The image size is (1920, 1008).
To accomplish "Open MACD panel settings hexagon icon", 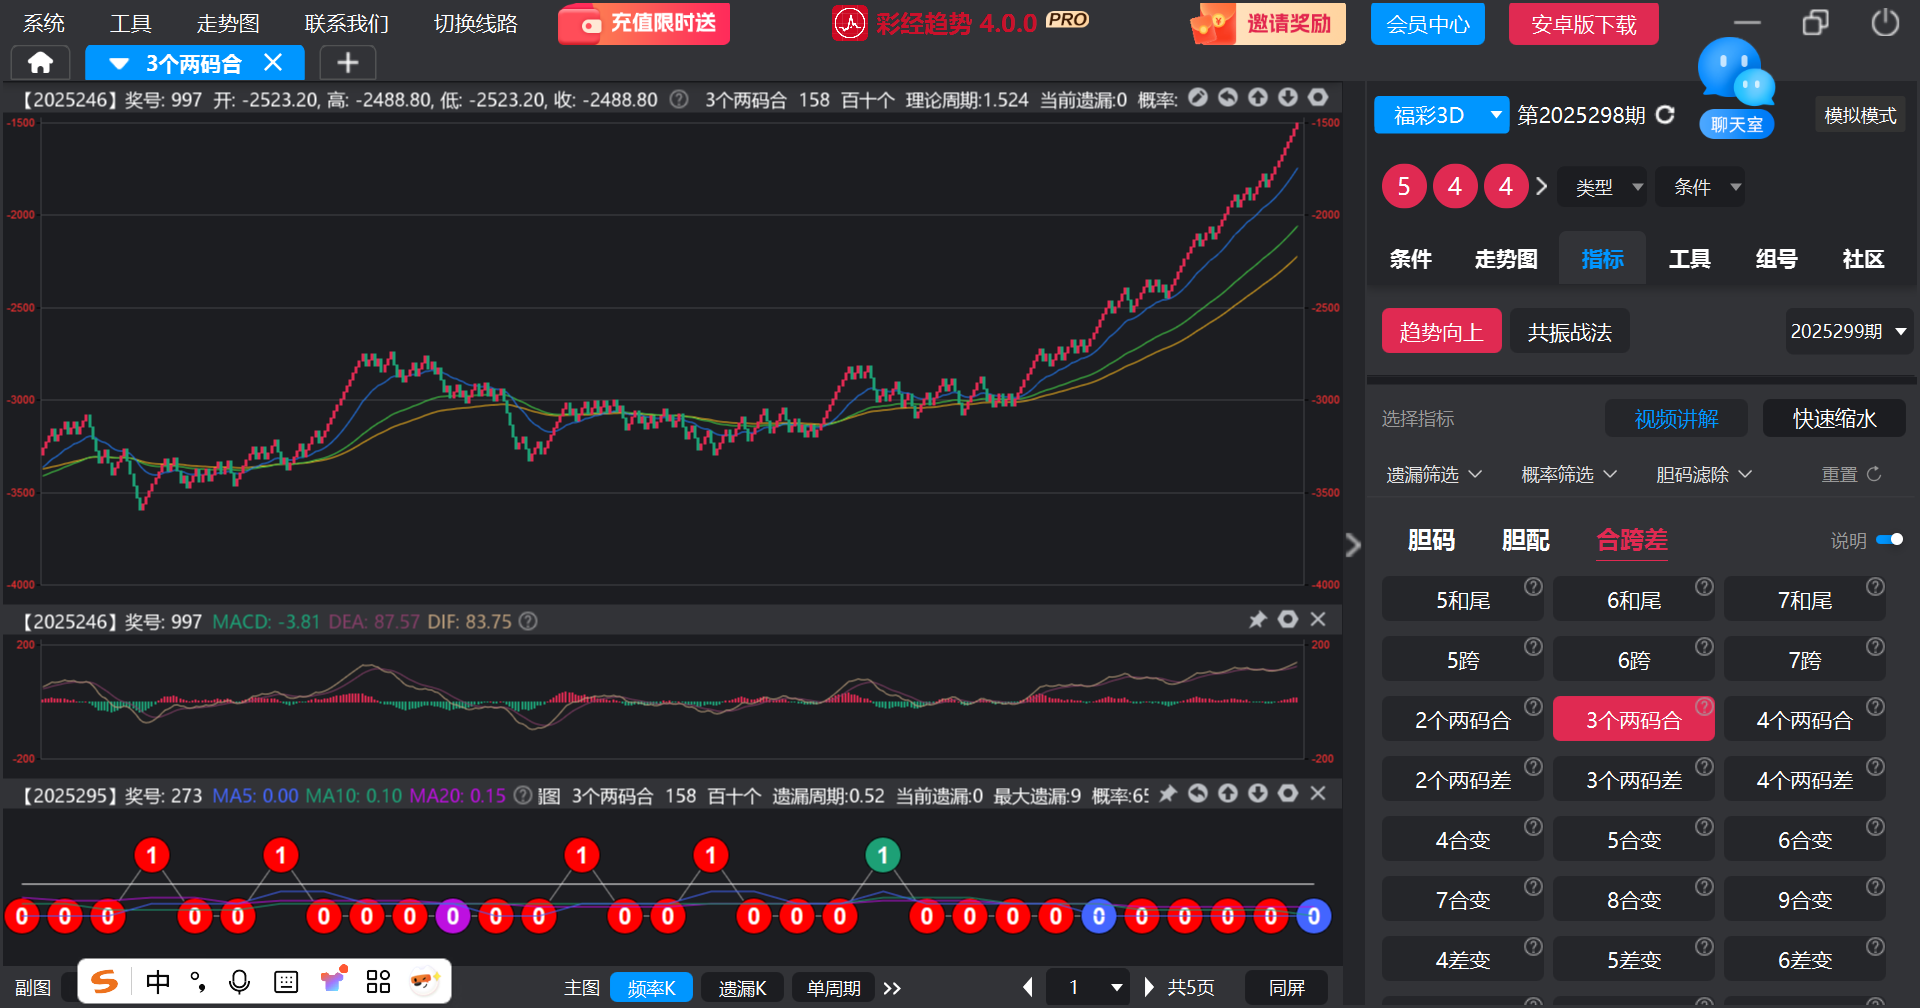I will [1288, 620].
